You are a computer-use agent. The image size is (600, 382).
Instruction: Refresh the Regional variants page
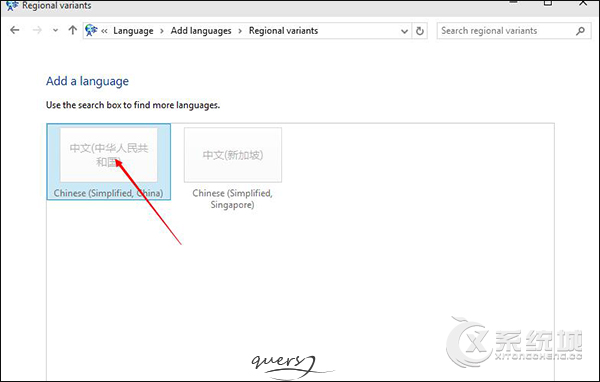420,31
